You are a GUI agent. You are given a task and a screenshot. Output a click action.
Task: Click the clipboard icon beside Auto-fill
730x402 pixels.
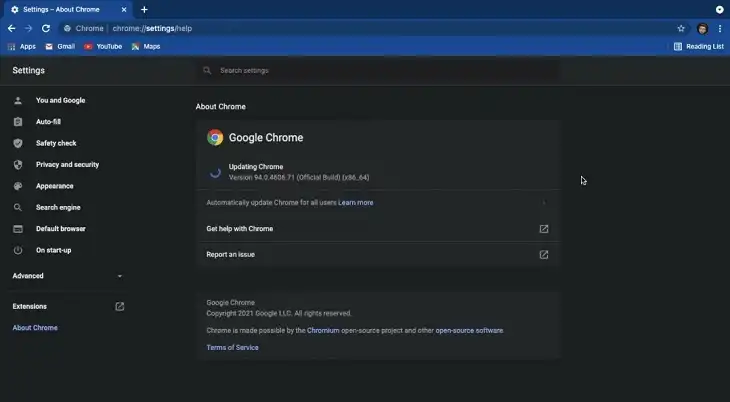tap(18, 122)
